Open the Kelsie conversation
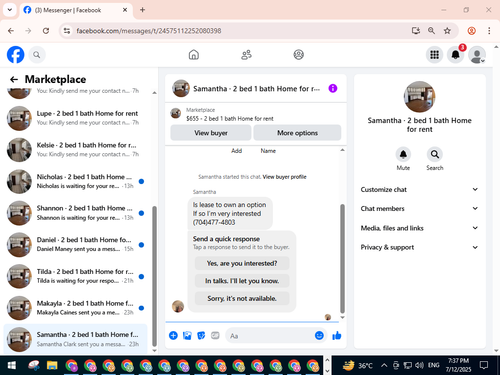This screenshot has width=500, height=375. click(75, 150)
